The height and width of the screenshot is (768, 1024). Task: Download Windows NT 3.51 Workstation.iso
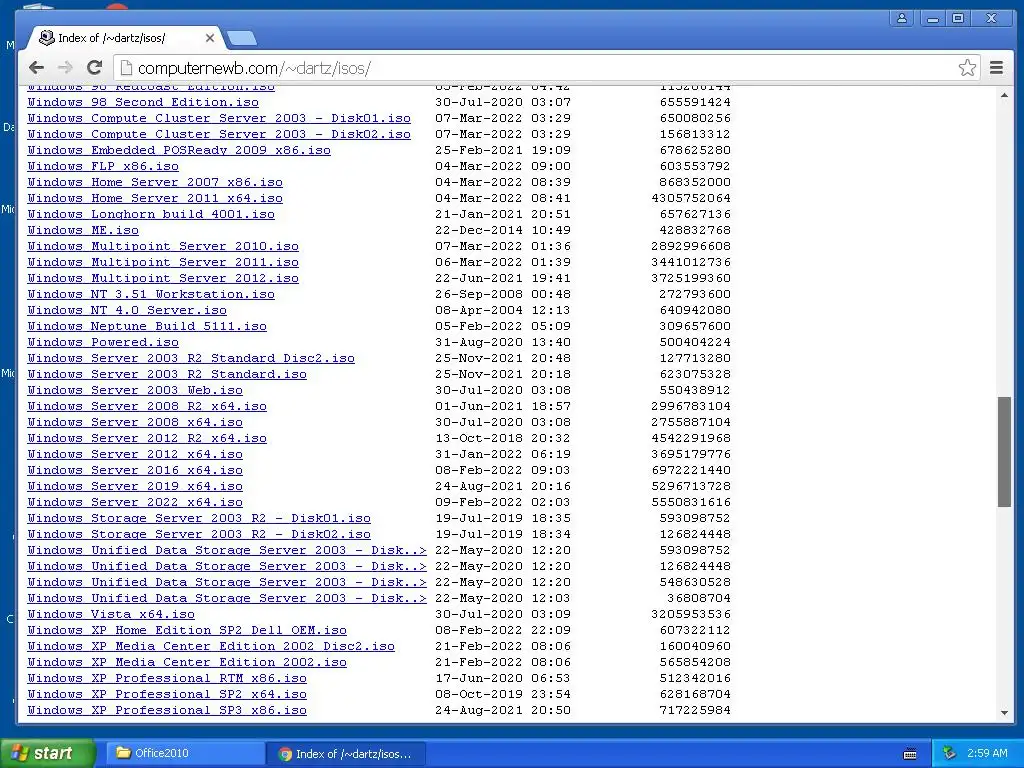click(151, 295)
